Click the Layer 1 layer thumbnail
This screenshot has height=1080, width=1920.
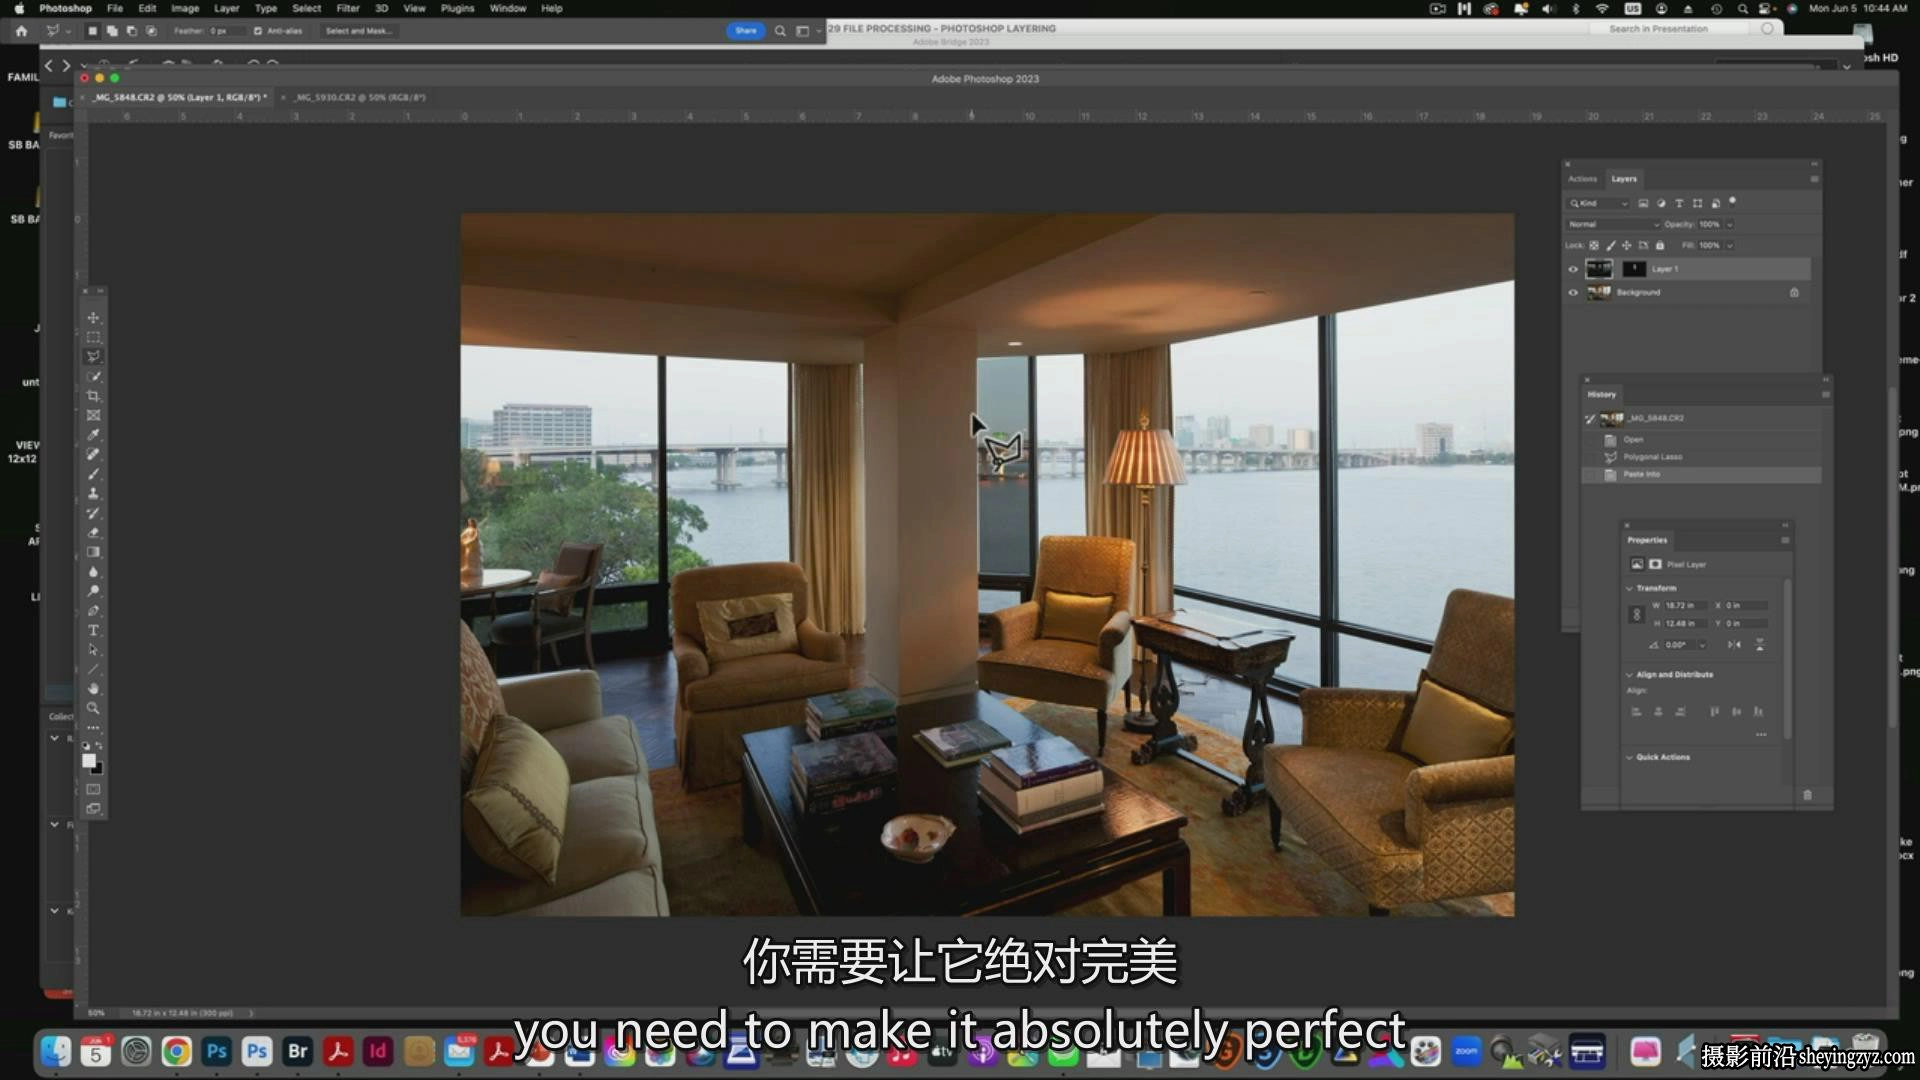(x=1599, y=269)
